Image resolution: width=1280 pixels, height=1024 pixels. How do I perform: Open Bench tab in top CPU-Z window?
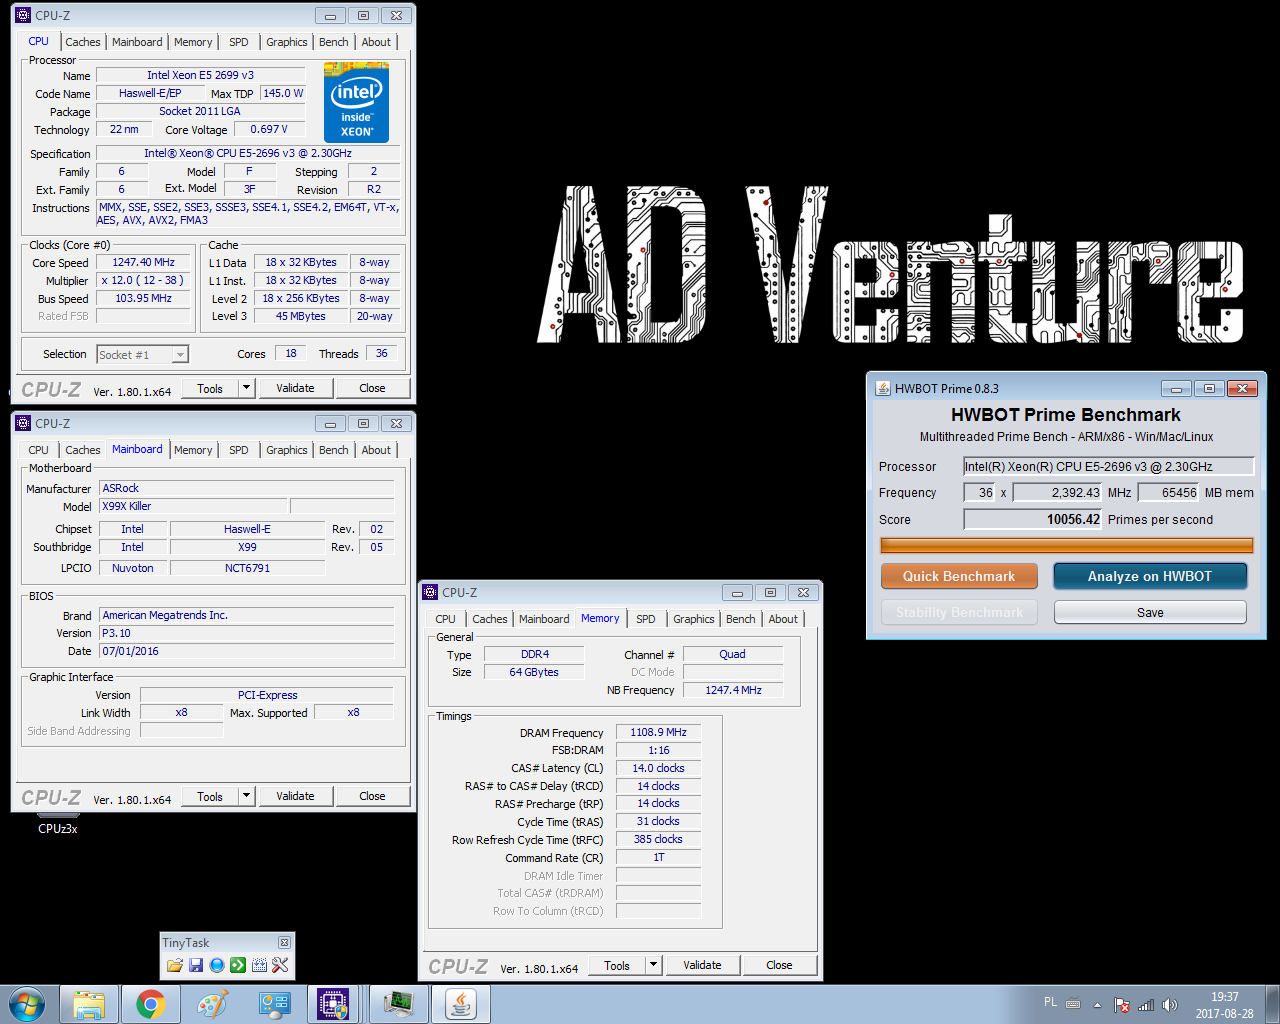pyautogui.click(x=334, y=42)
